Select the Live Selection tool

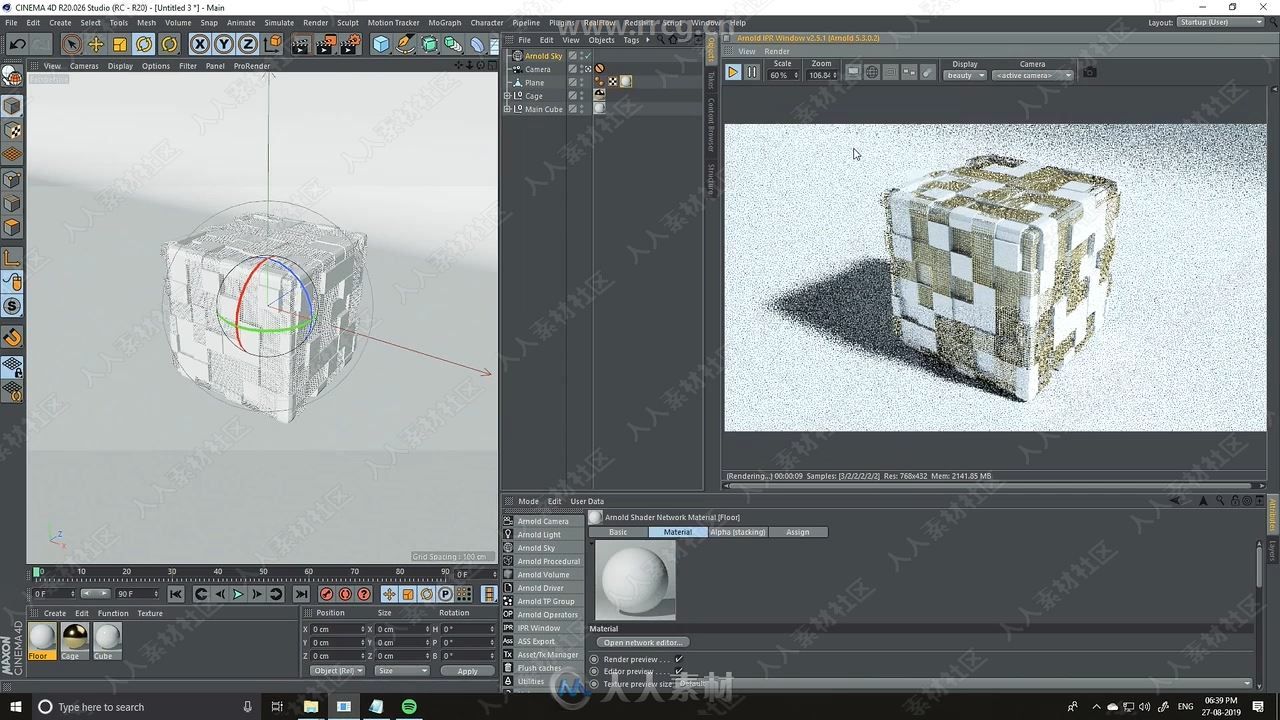[x=71, y=44]
